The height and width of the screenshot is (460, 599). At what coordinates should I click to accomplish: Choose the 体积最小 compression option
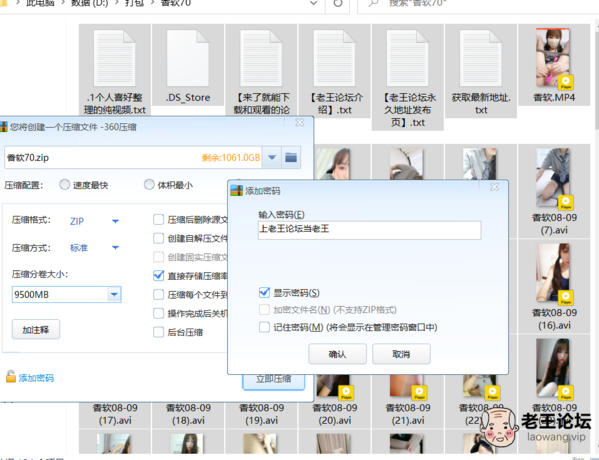149,185
